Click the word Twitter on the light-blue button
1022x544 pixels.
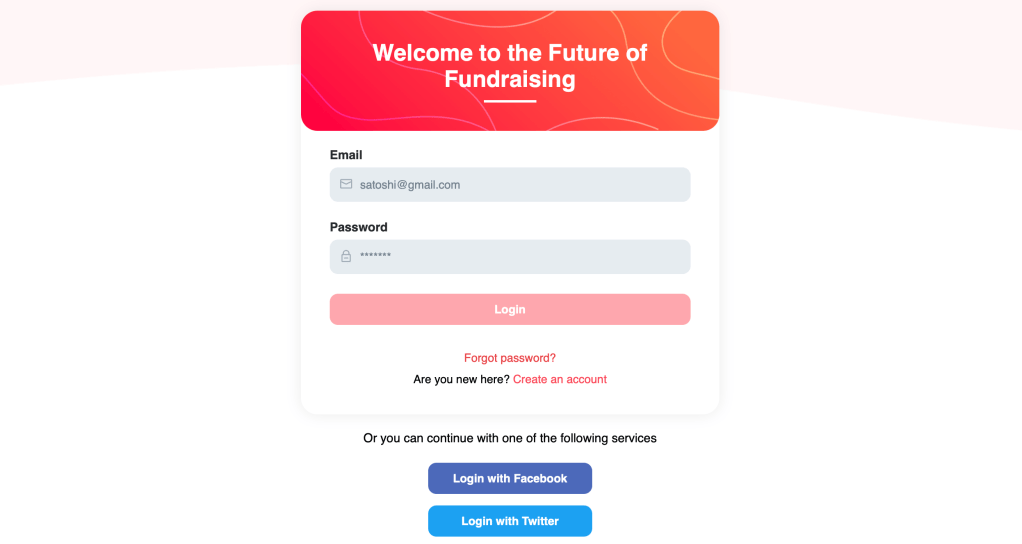coord(540,521)
